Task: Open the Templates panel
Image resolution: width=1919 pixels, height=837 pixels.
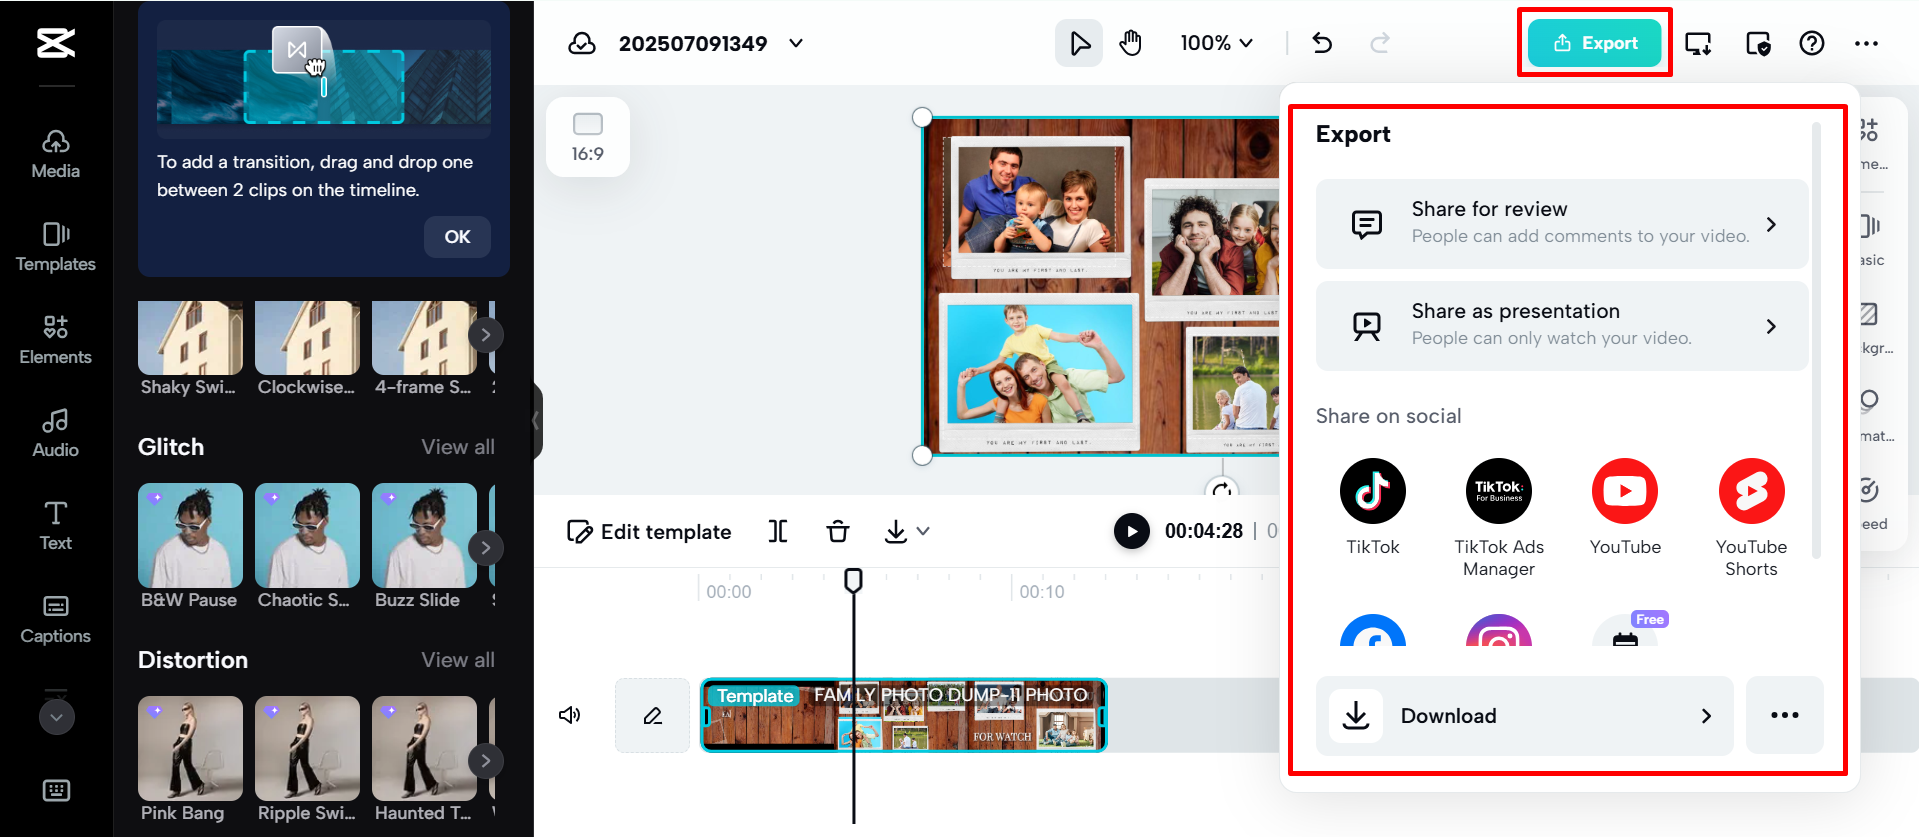Action: 56,247
